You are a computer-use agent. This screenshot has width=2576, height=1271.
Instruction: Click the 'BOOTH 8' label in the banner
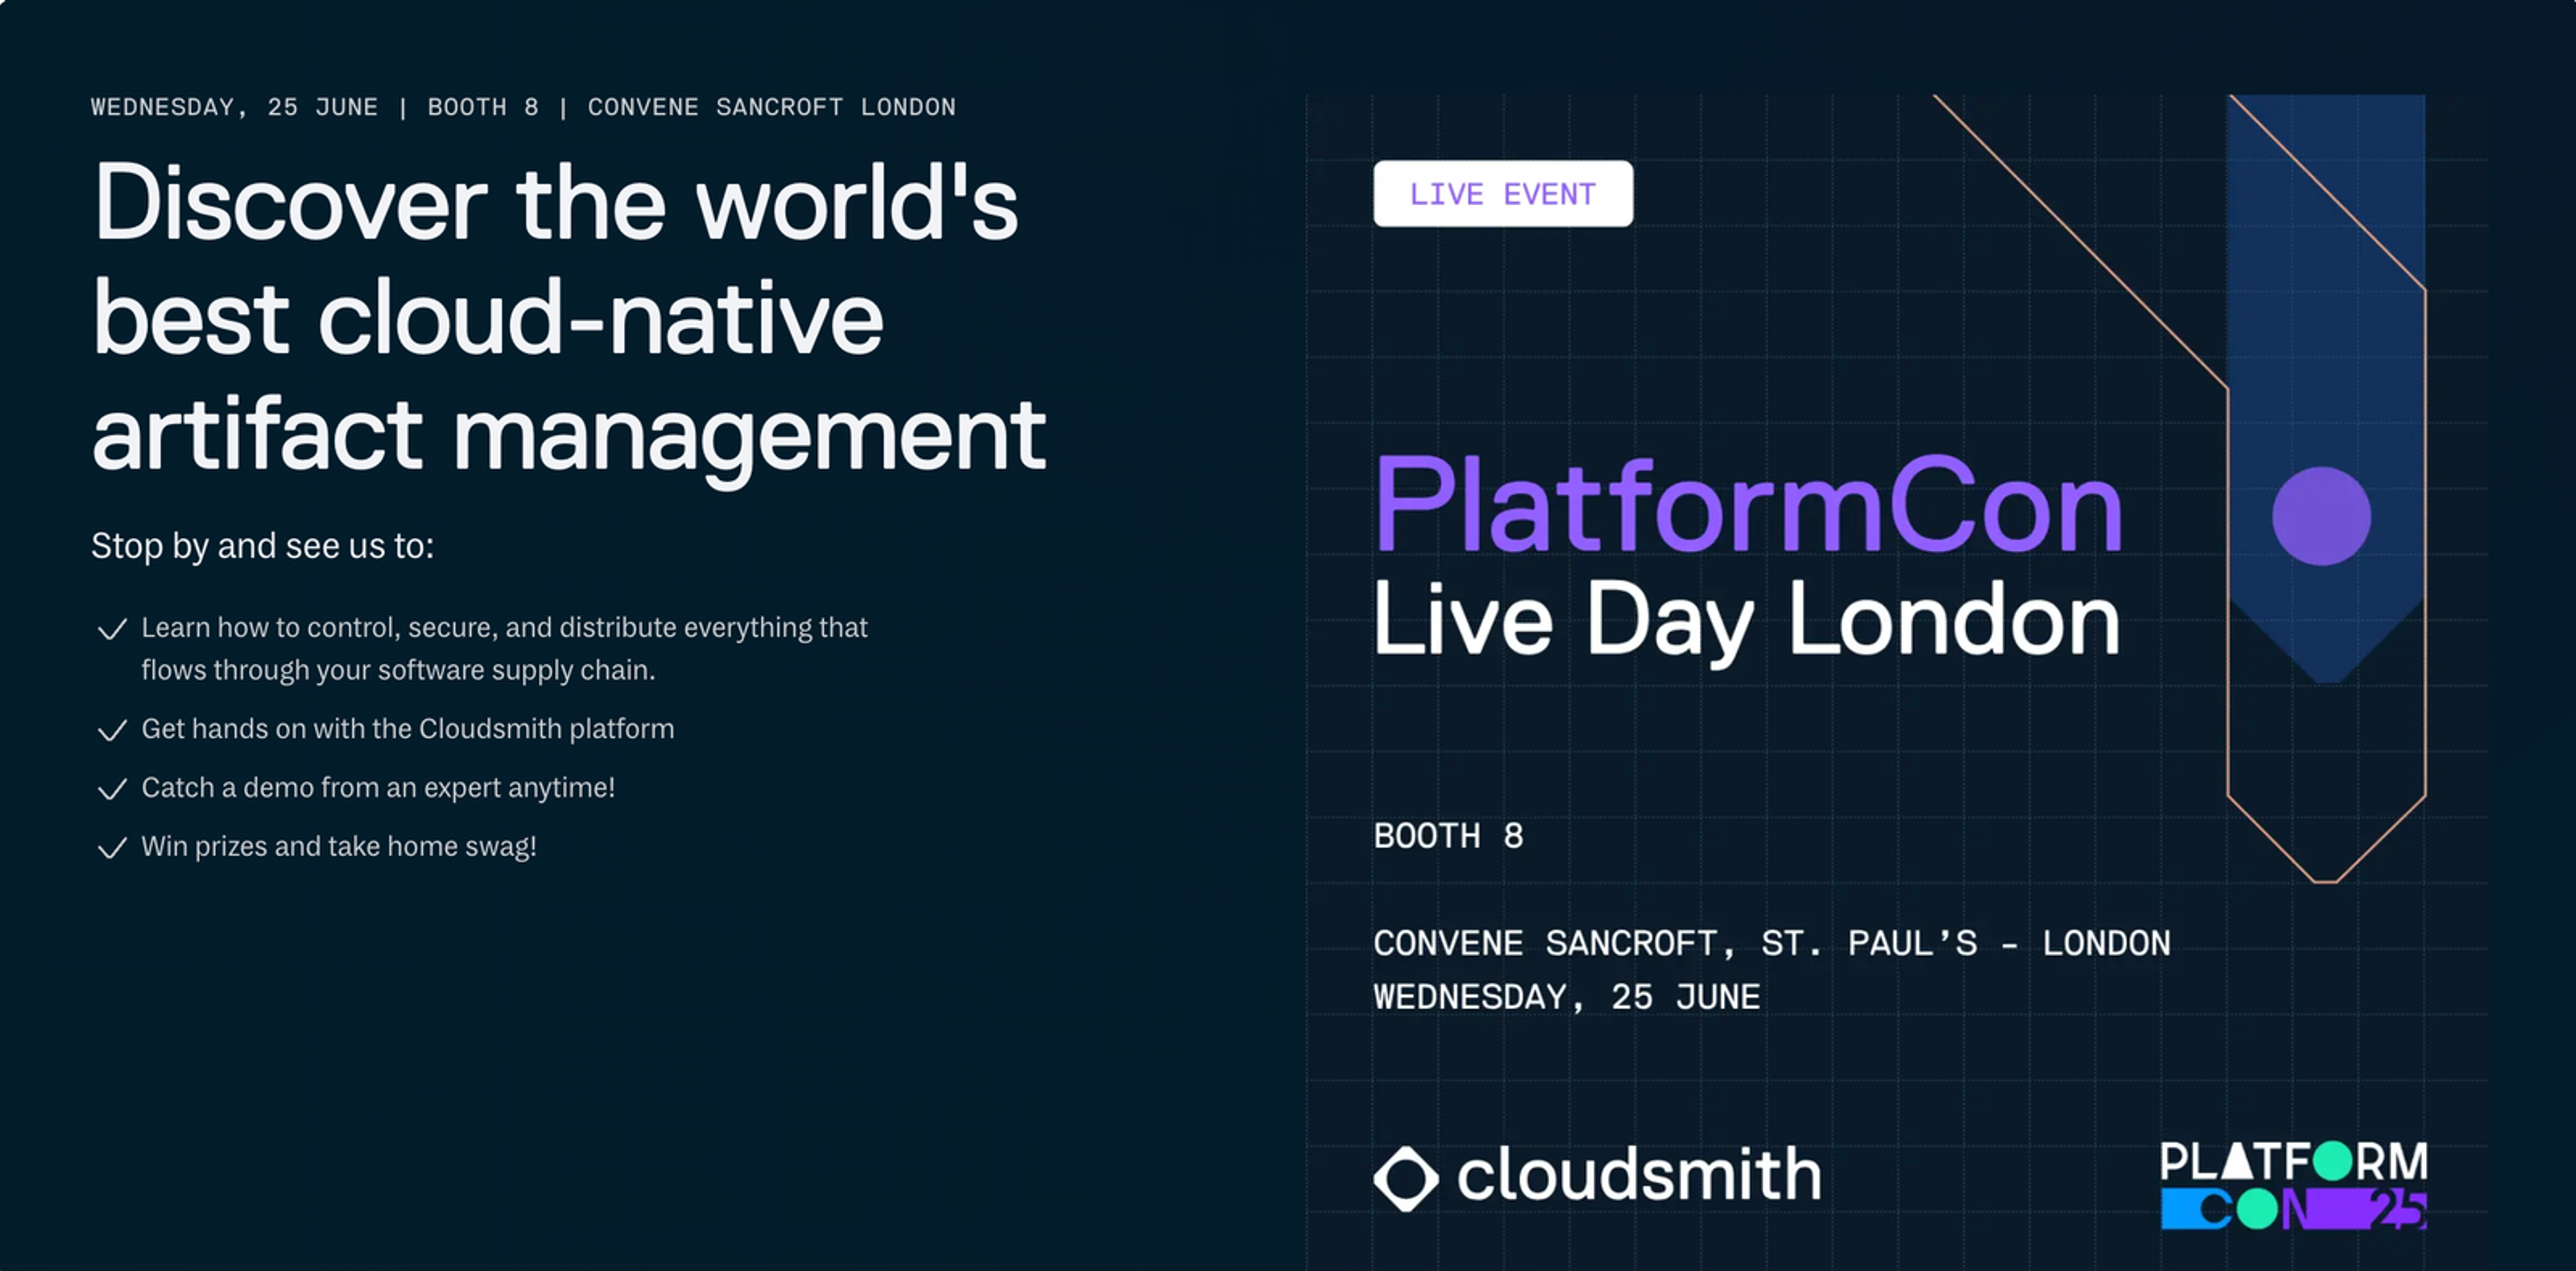tap(1448, 836)
